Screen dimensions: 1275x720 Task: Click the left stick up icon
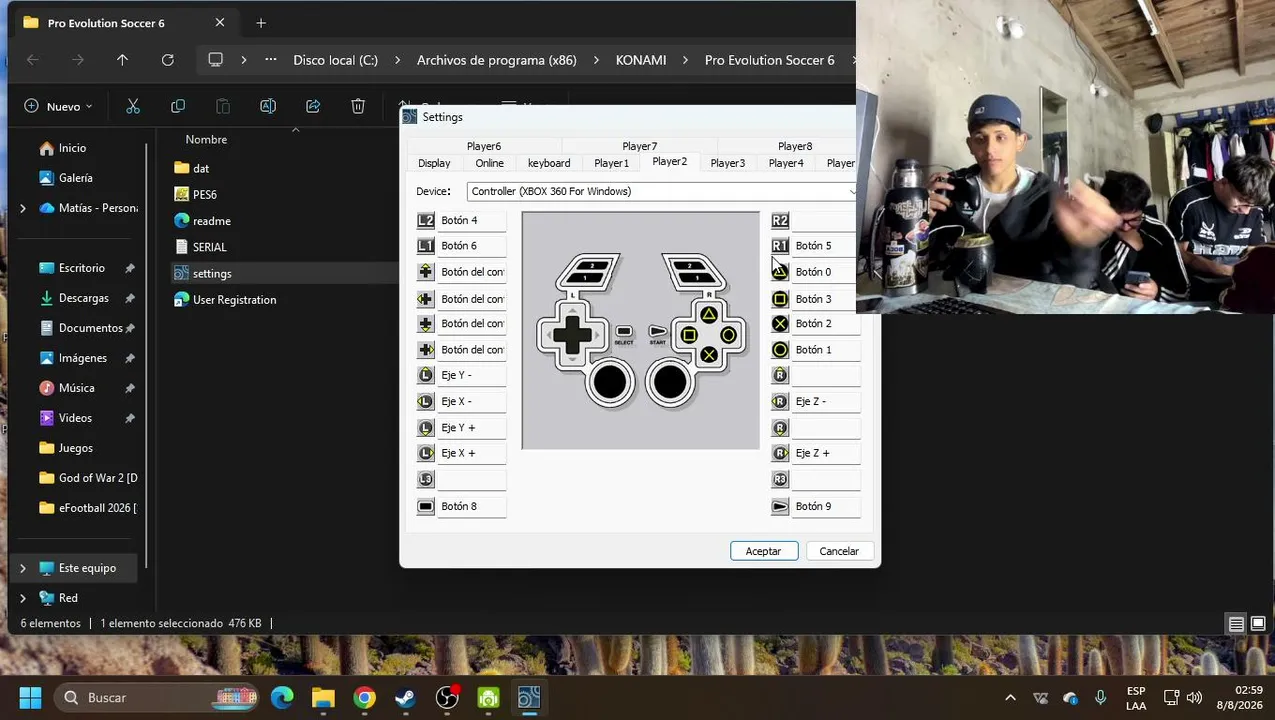click(x=426, y=375)
